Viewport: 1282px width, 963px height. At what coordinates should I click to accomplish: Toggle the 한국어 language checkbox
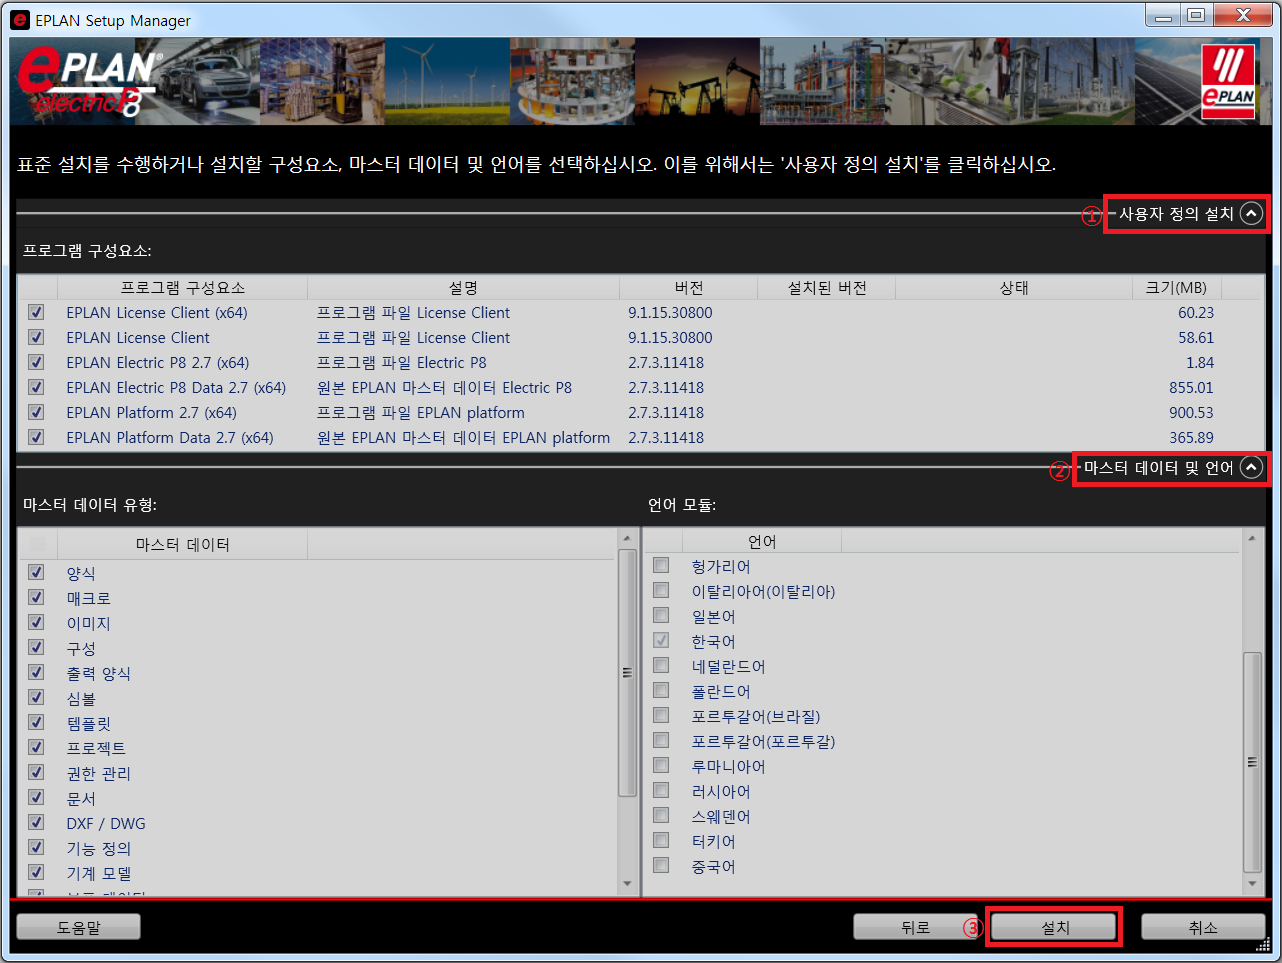pyautogui.click(x=661, y=640)
